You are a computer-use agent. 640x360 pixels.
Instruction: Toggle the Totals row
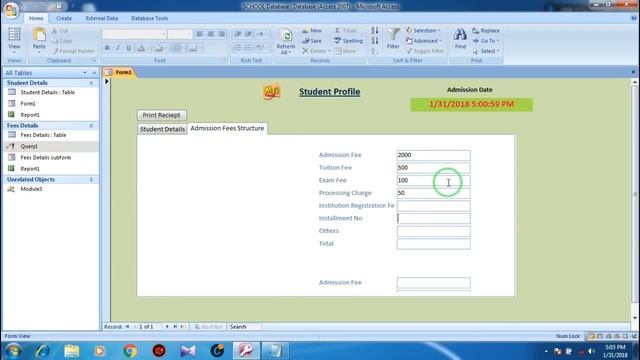(346, 31)
